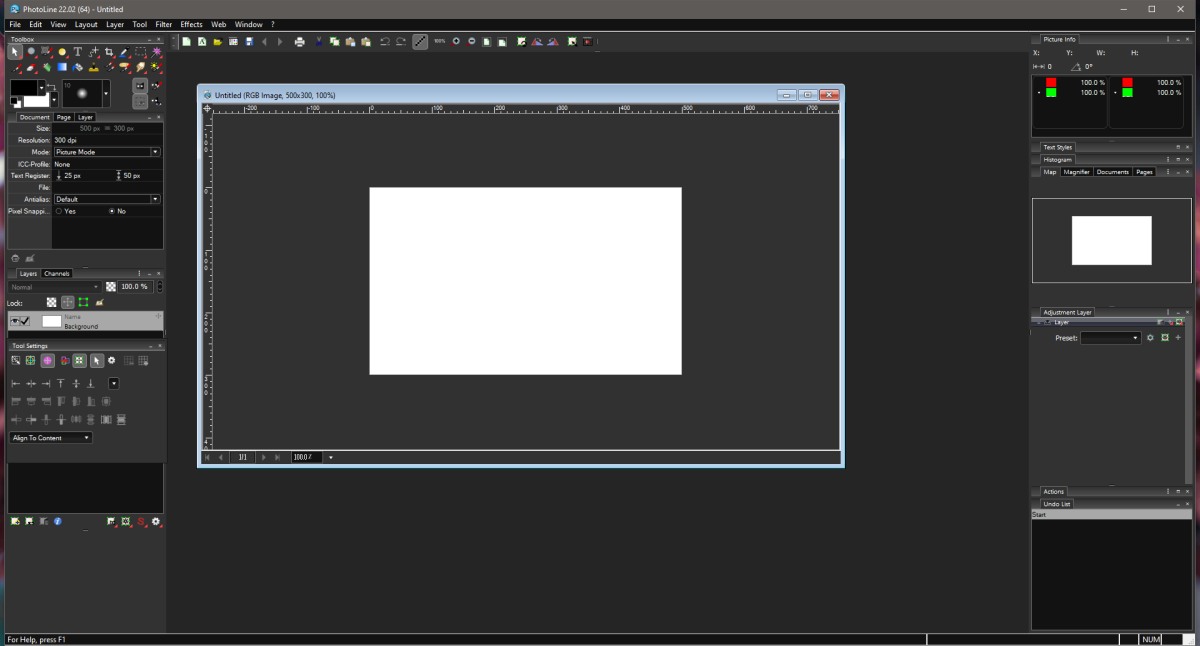Click the Text Styles panel title
The height and width of the screenshot is (646, 1200).
1057,147
